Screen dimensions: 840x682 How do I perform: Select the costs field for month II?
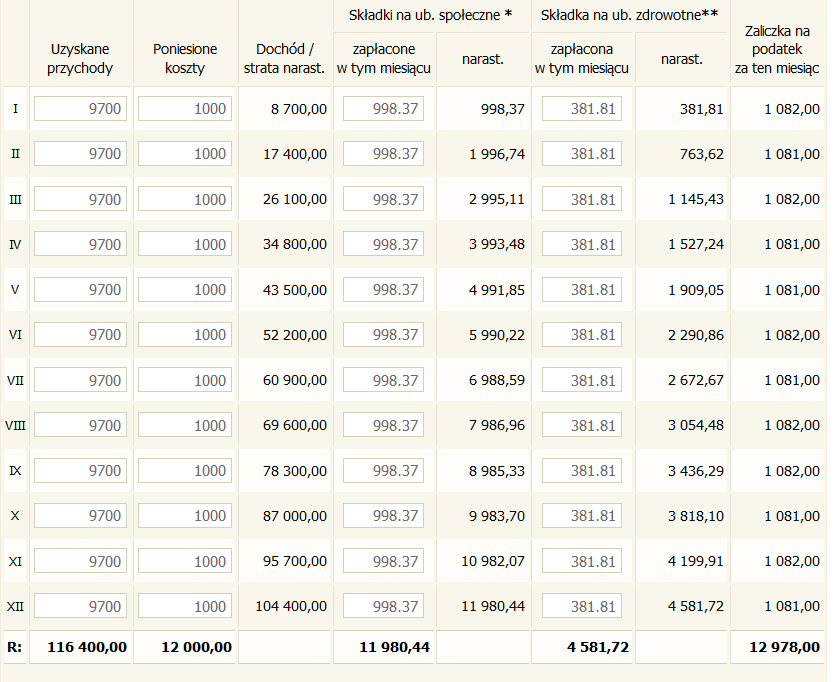185,154
